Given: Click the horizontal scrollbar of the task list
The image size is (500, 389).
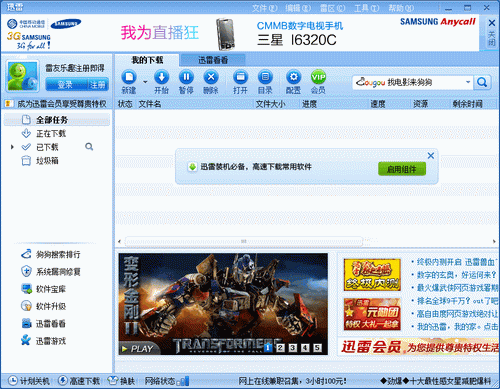Looking at the screenshot, I should [243, 241].
